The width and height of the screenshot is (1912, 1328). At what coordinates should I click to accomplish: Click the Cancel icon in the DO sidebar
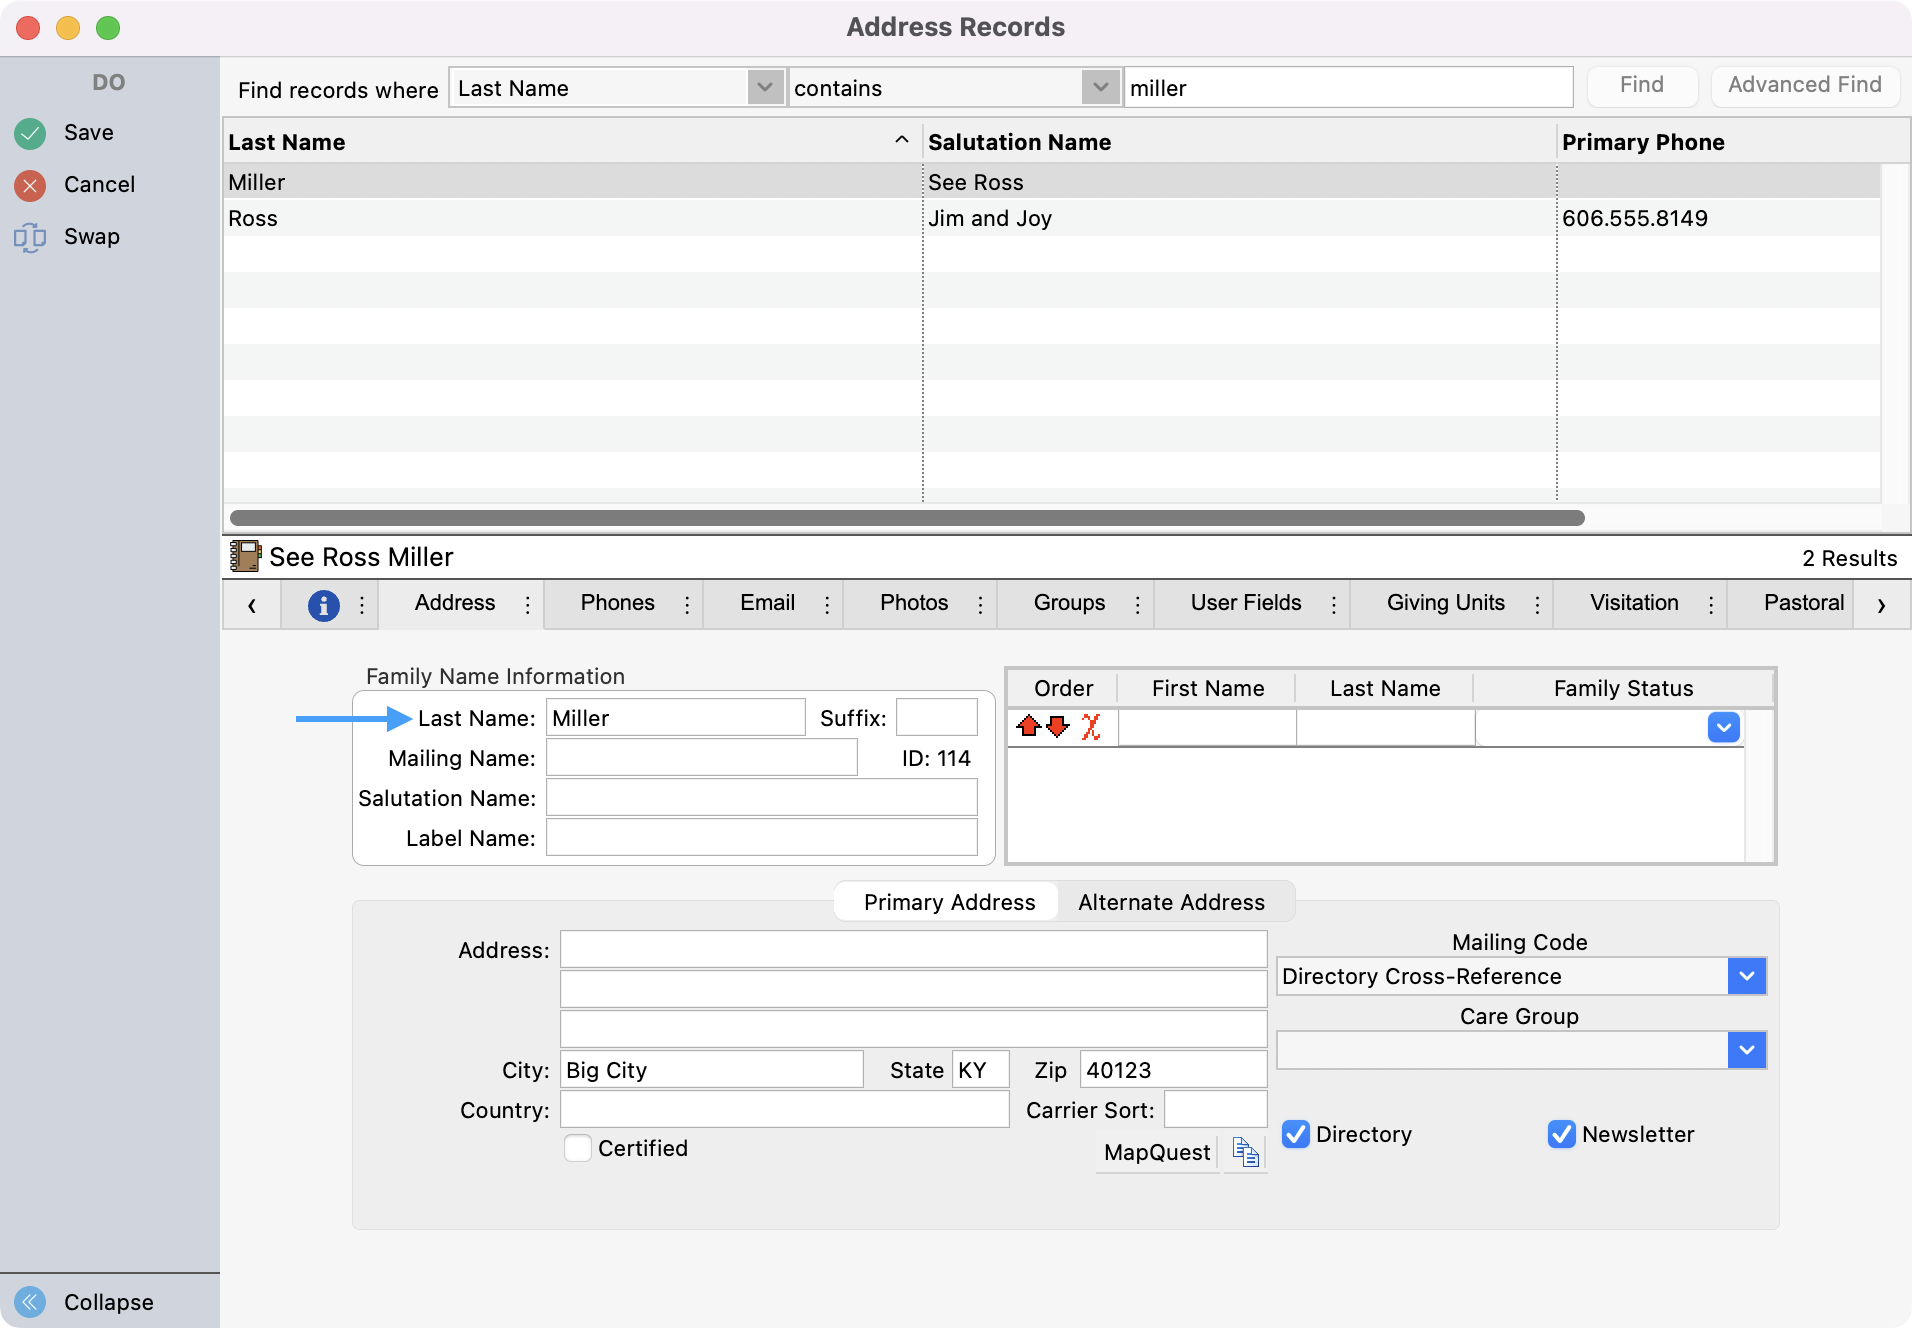tap(29, 184)
